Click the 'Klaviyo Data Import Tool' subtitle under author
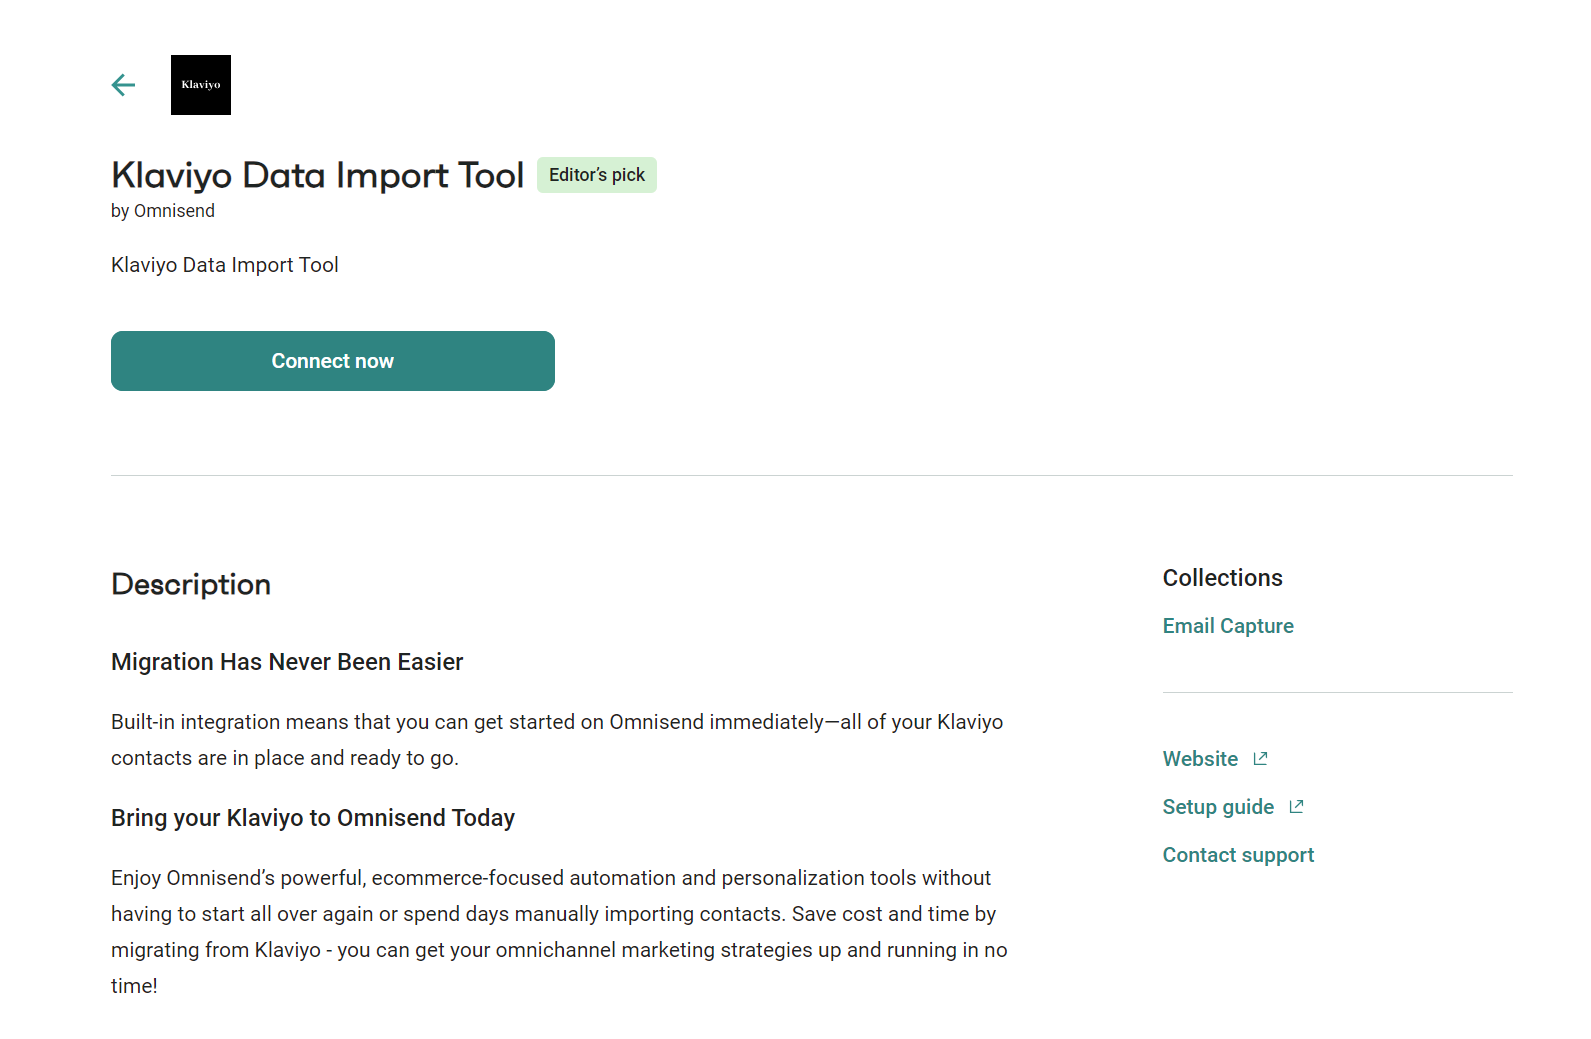Screen dimensions: 1591x1039 225,265
